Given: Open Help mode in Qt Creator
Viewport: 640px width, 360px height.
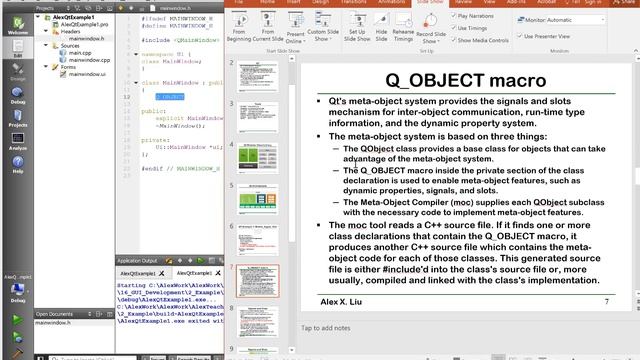Looking at the screenshot, I should (x=18, y=164).
